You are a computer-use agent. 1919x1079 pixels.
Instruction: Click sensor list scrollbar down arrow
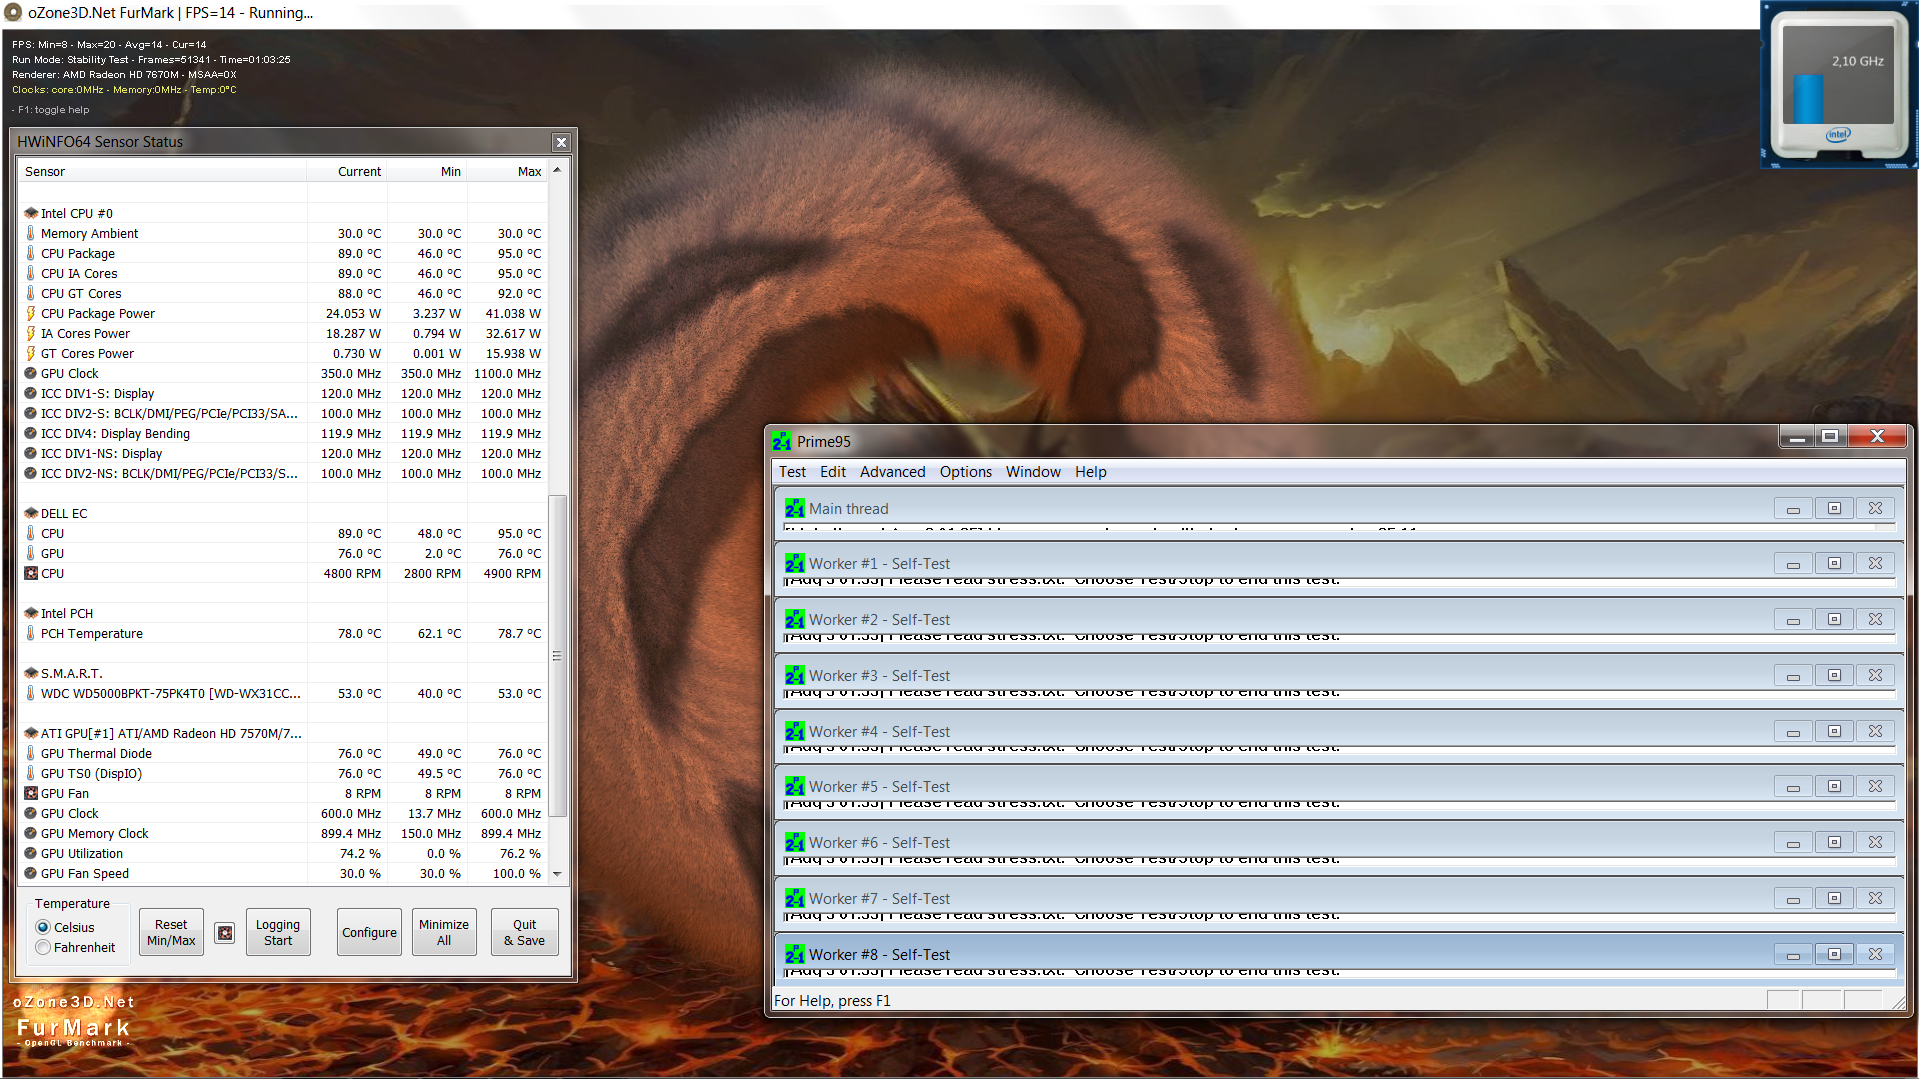557,873
